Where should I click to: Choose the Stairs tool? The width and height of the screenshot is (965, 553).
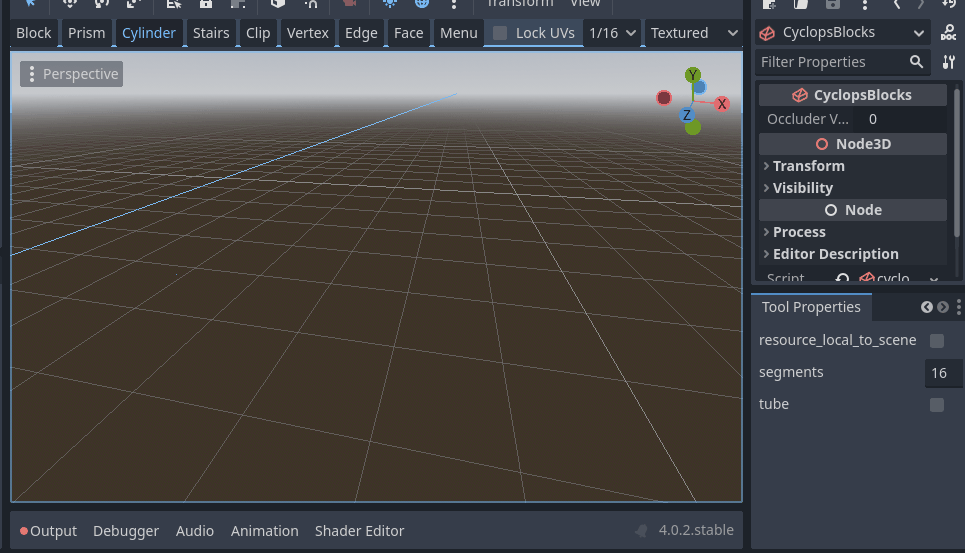point(210,33)
